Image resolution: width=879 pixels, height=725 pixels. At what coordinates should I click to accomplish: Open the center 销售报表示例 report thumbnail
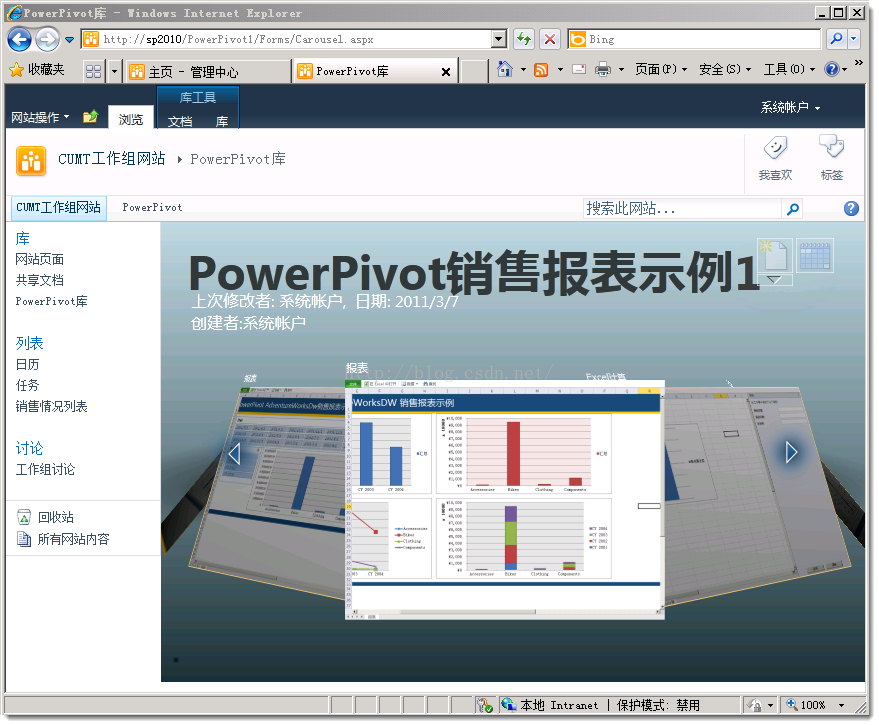505,499
